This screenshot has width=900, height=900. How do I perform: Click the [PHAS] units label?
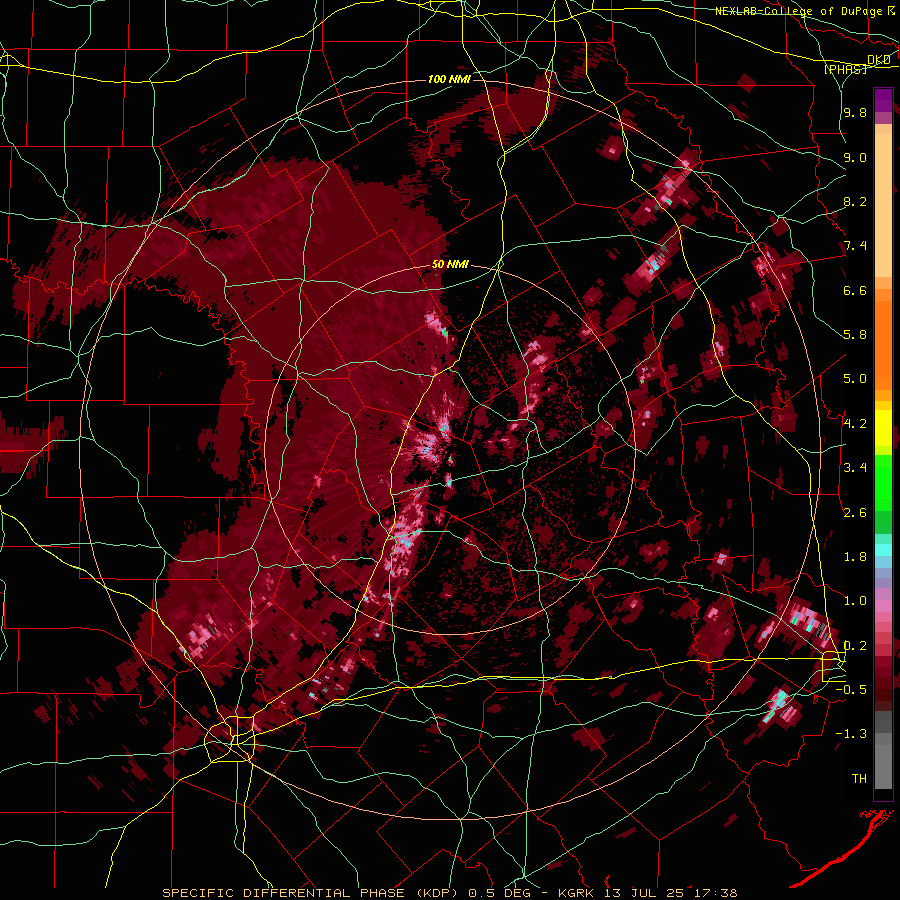coord(845,70)
